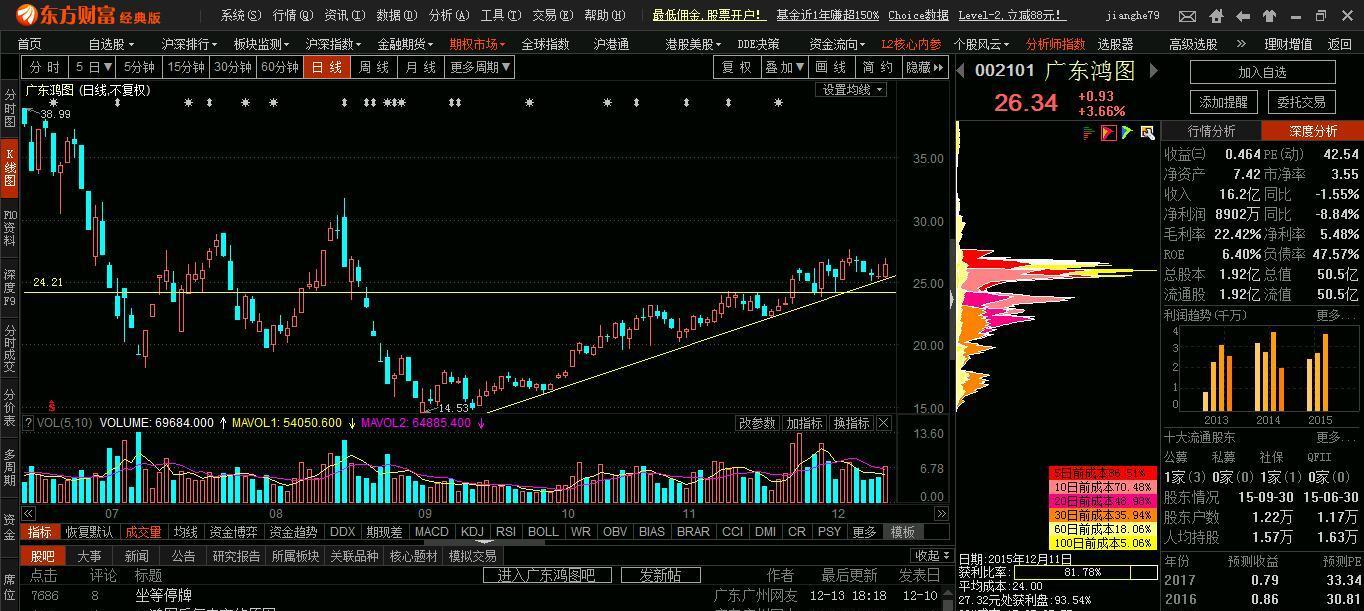
Task: Open the 行情(Q) menu
Action: [x=293, y=16]
